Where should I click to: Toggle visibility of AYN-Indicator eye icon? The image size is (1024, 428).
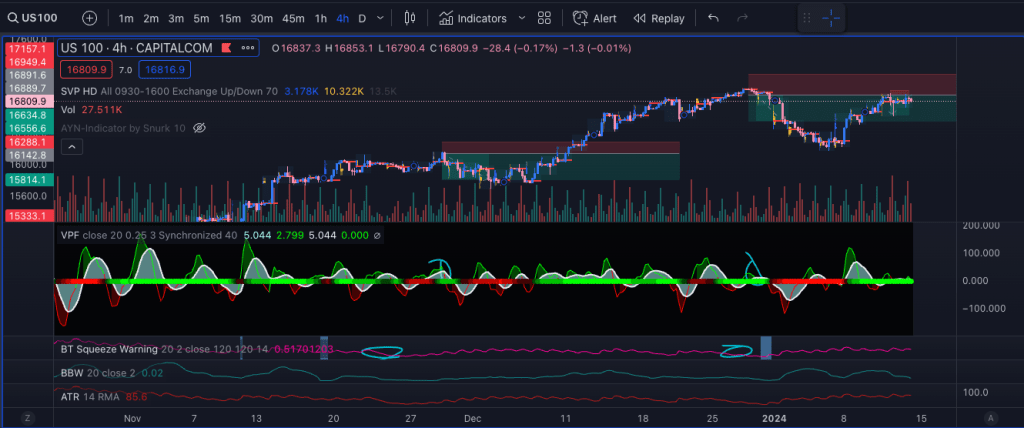(x=199, y=128)
